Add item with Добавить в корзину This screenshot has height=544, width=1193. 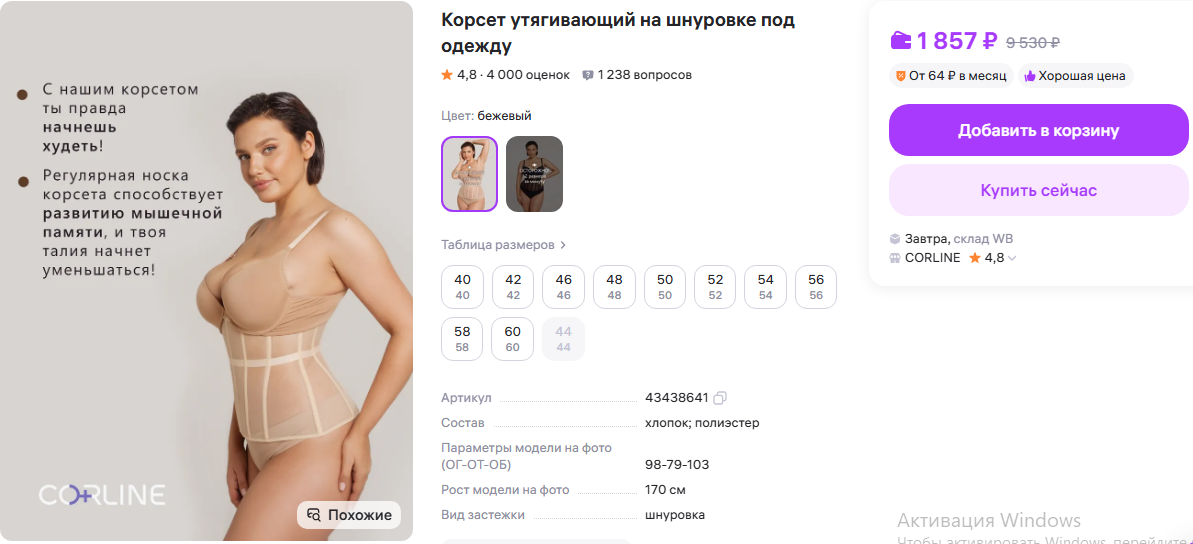[x=1039, y=130]
